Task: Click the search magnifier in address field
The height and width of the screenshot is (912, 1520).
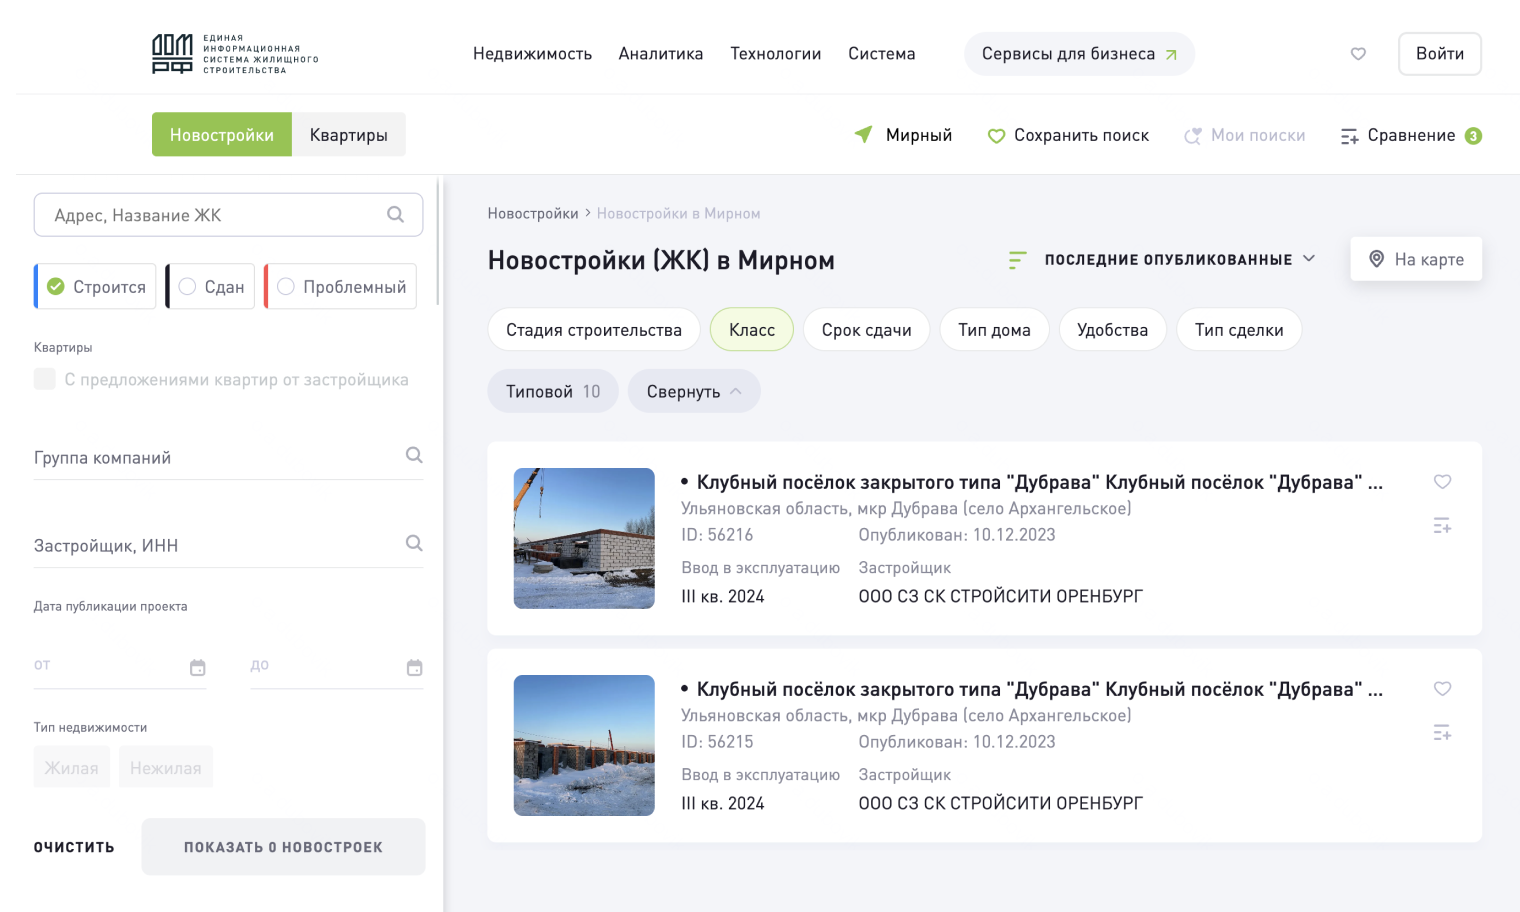Action: (396, 215)
